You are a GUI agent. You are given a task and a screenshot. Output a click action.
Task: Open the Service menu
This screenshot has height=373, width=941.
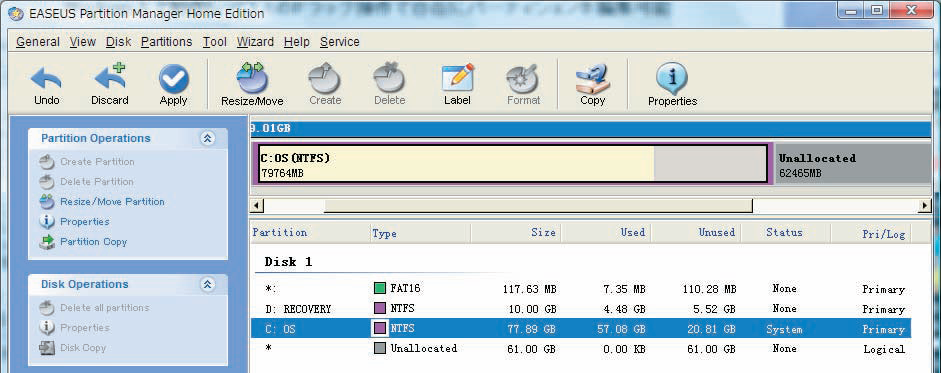click(340, 42)
